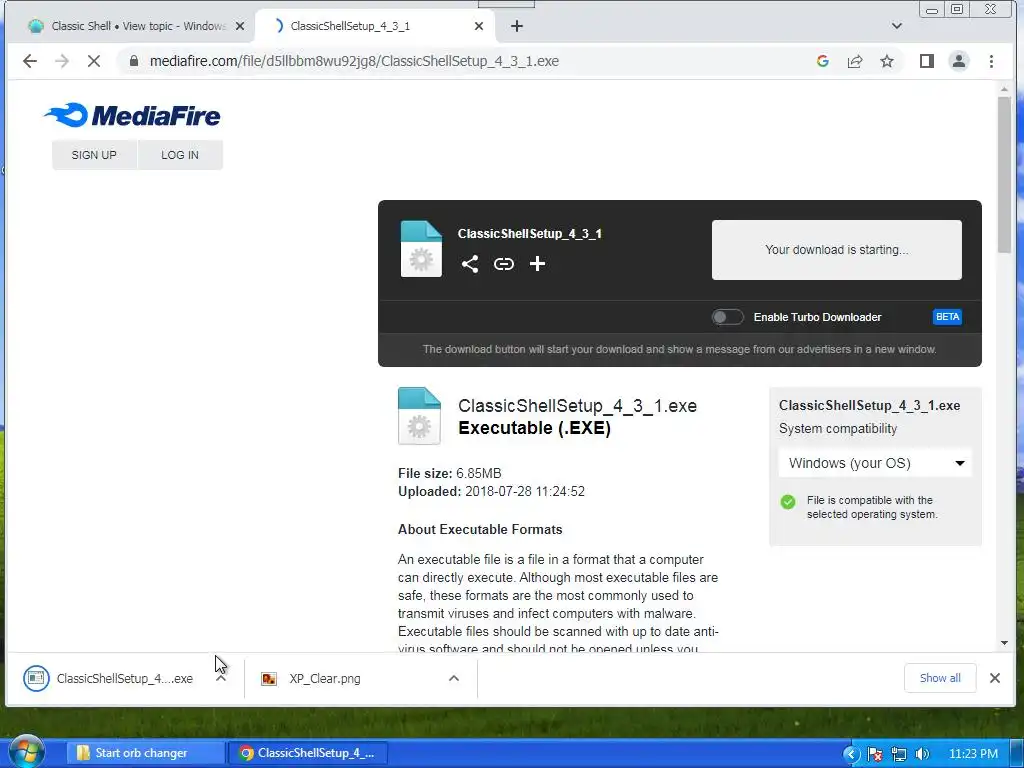Click the executable file icon beside file details

(x=419, y=416)
